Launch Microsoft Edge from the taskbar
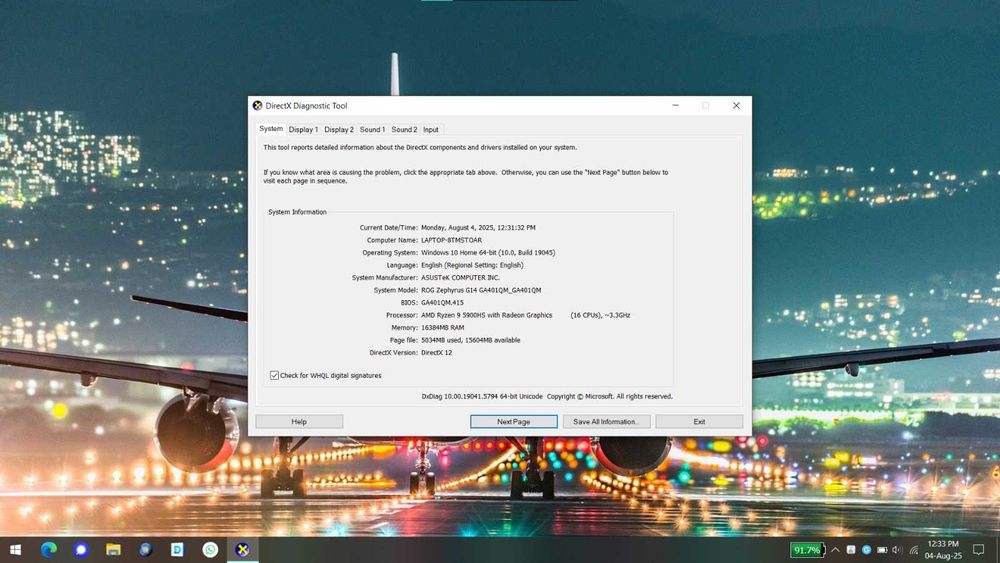The image size is (1000, 563). (48, 550)
